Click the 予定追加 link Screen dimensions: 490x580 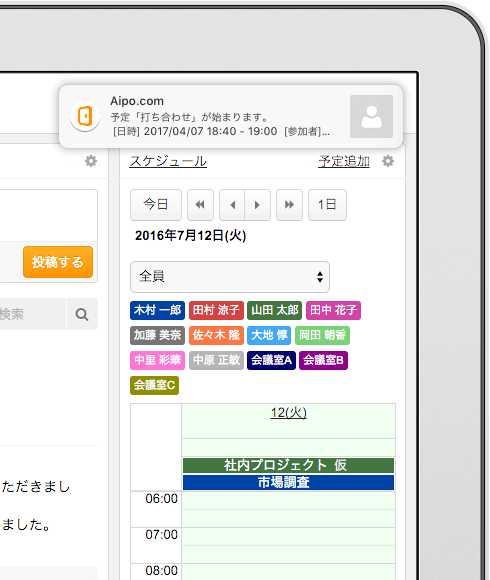(344, 161)
